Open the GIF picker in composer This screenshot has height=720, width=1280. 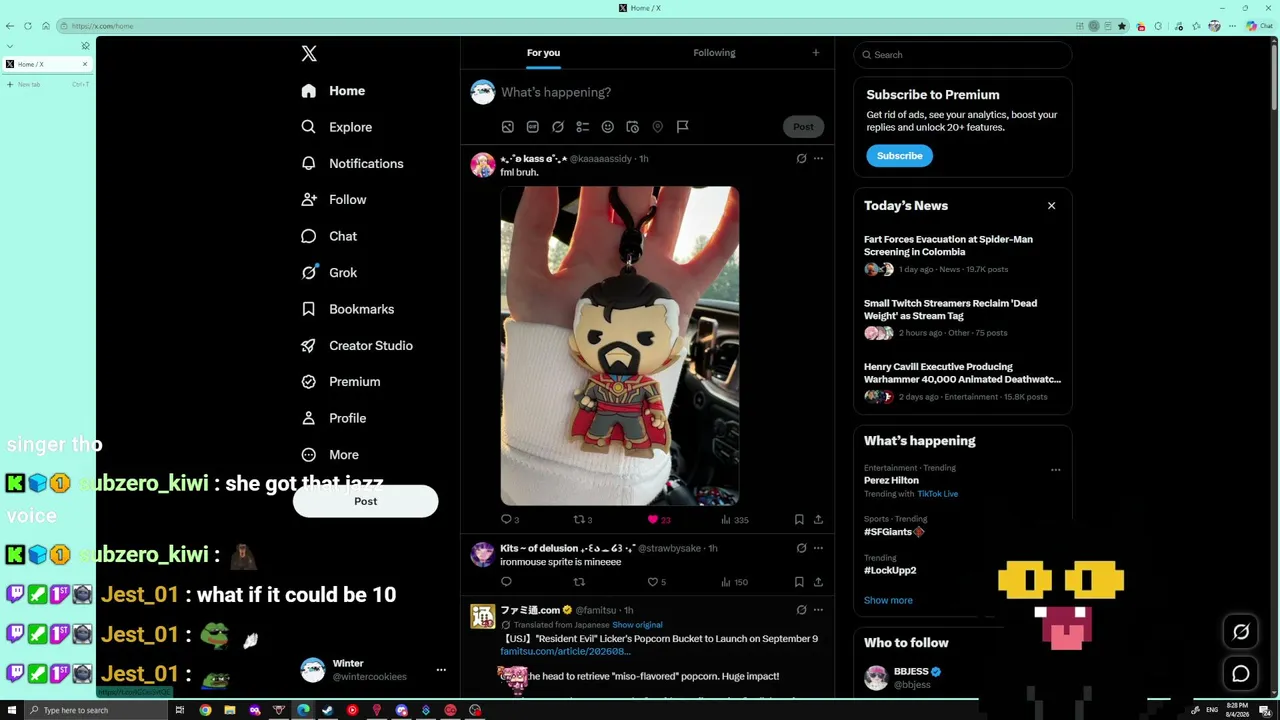533,127
